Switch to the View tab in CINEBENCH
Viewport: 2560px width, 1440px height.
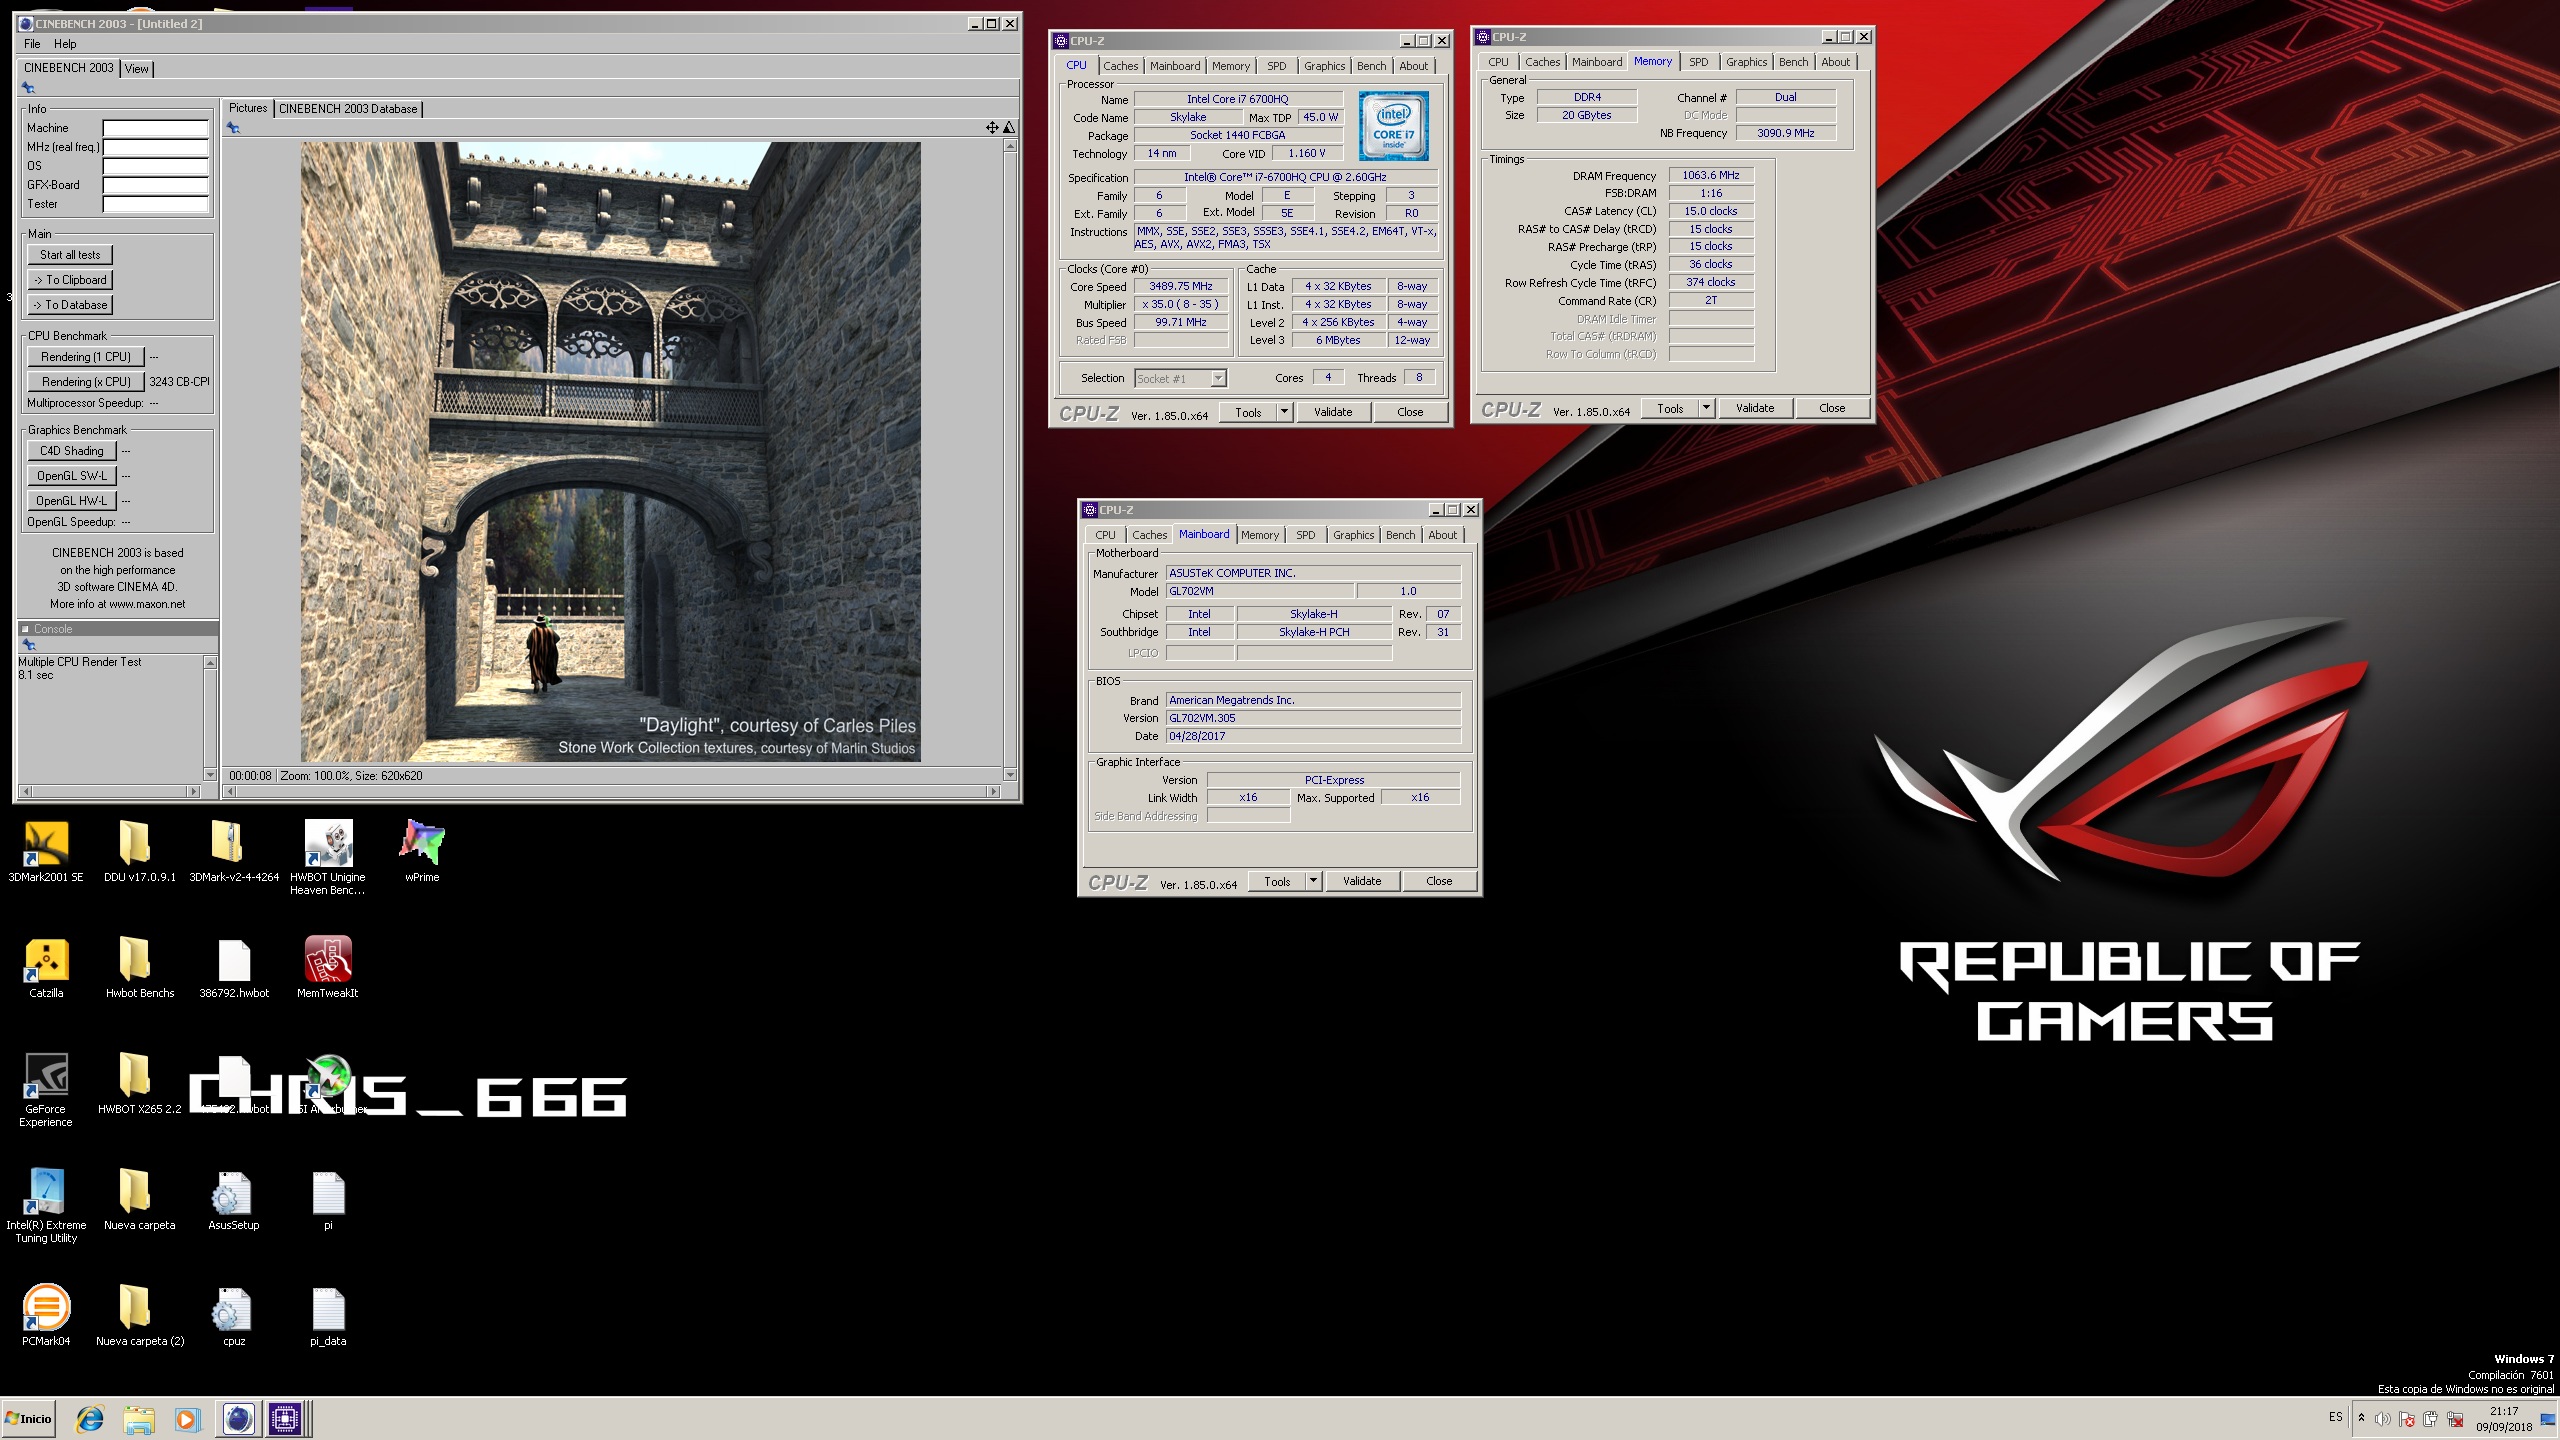pos(137,69)
